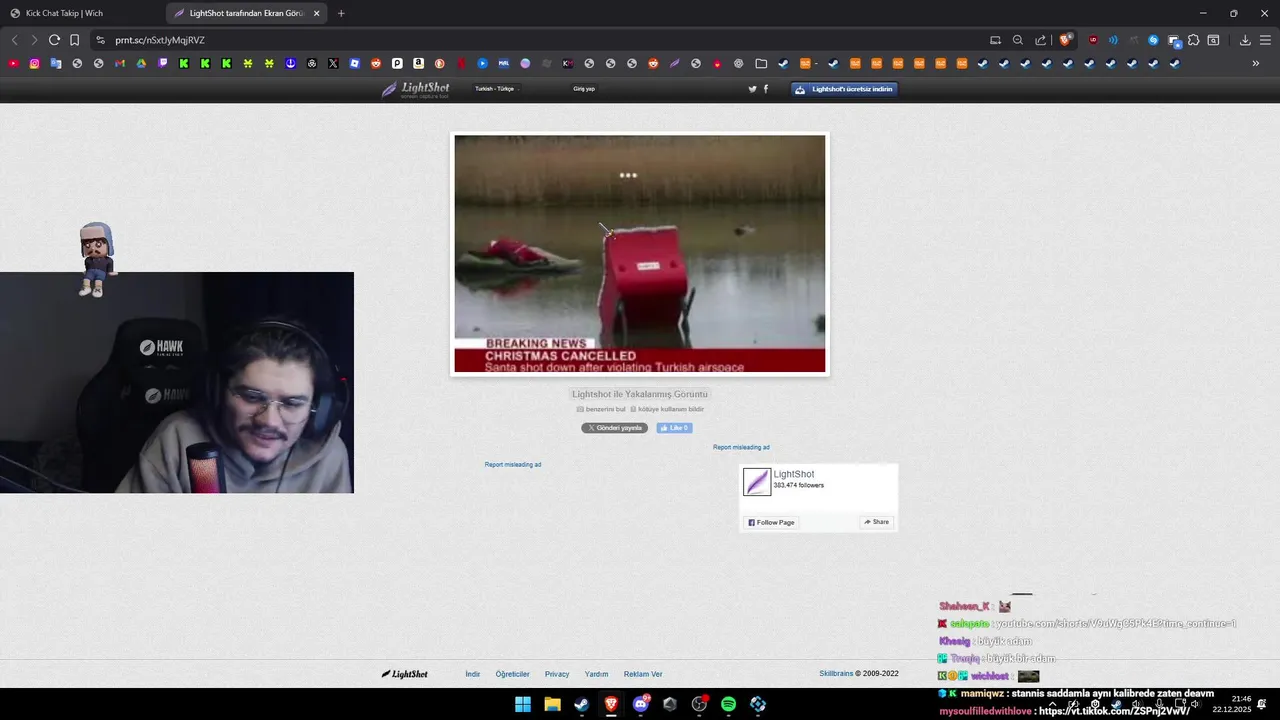This screenshot has width=1280, height=720.
Task: Open a new browser tab
Action: pyautogui.click(x=341, y=13)
